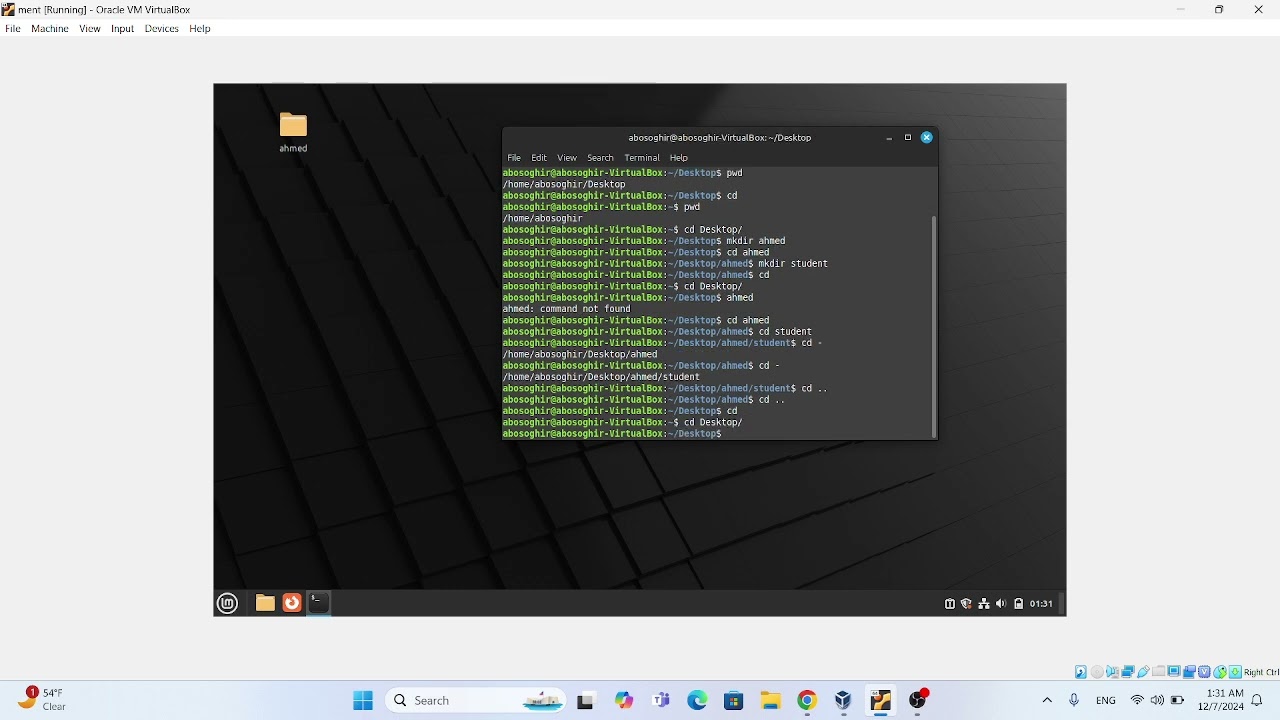1280x720 pixels.
Task: Launch the file manager from Mint panel
Action: pos(265,603)
